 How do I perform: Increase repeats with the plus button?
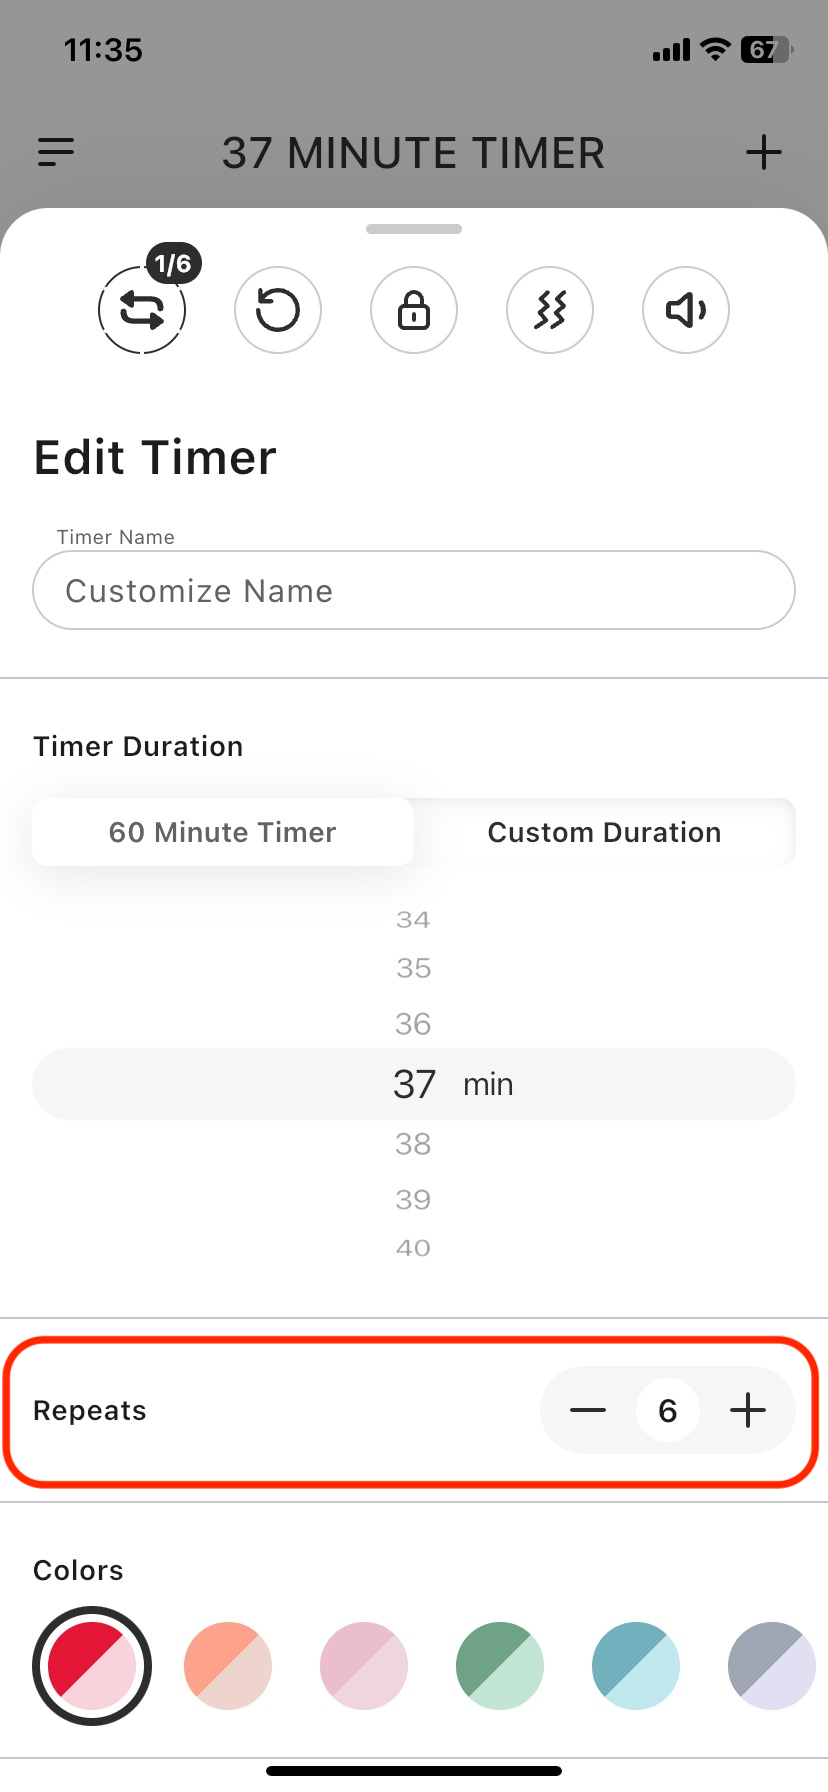(748, 1410)
